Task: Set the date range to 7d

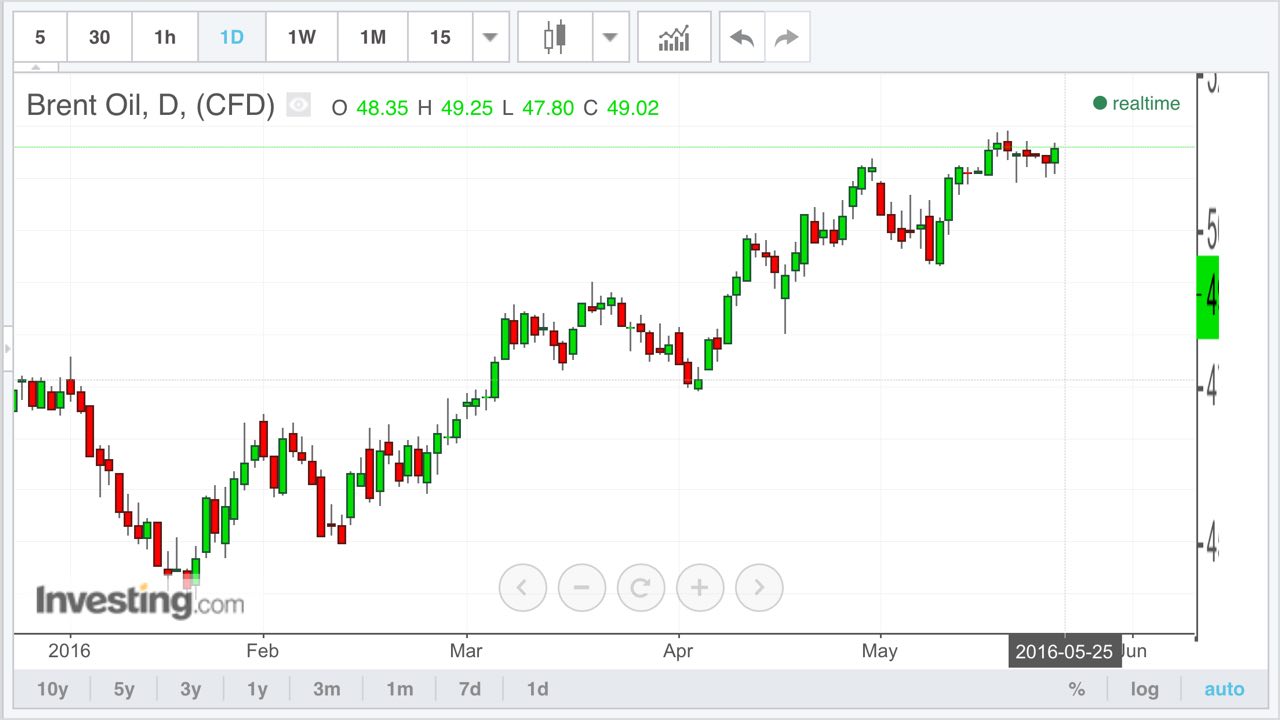Action: [469, 689]
